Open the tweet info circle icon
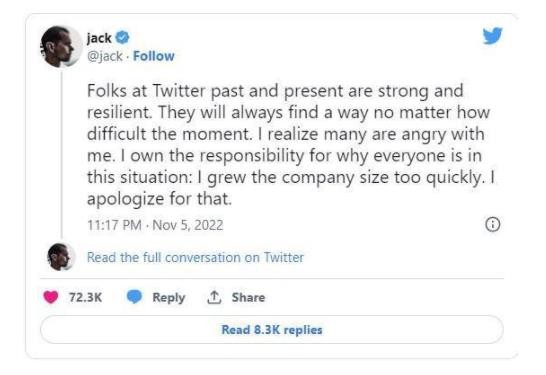The width and height of the screenshot is (546, 375). click(492, 225)
